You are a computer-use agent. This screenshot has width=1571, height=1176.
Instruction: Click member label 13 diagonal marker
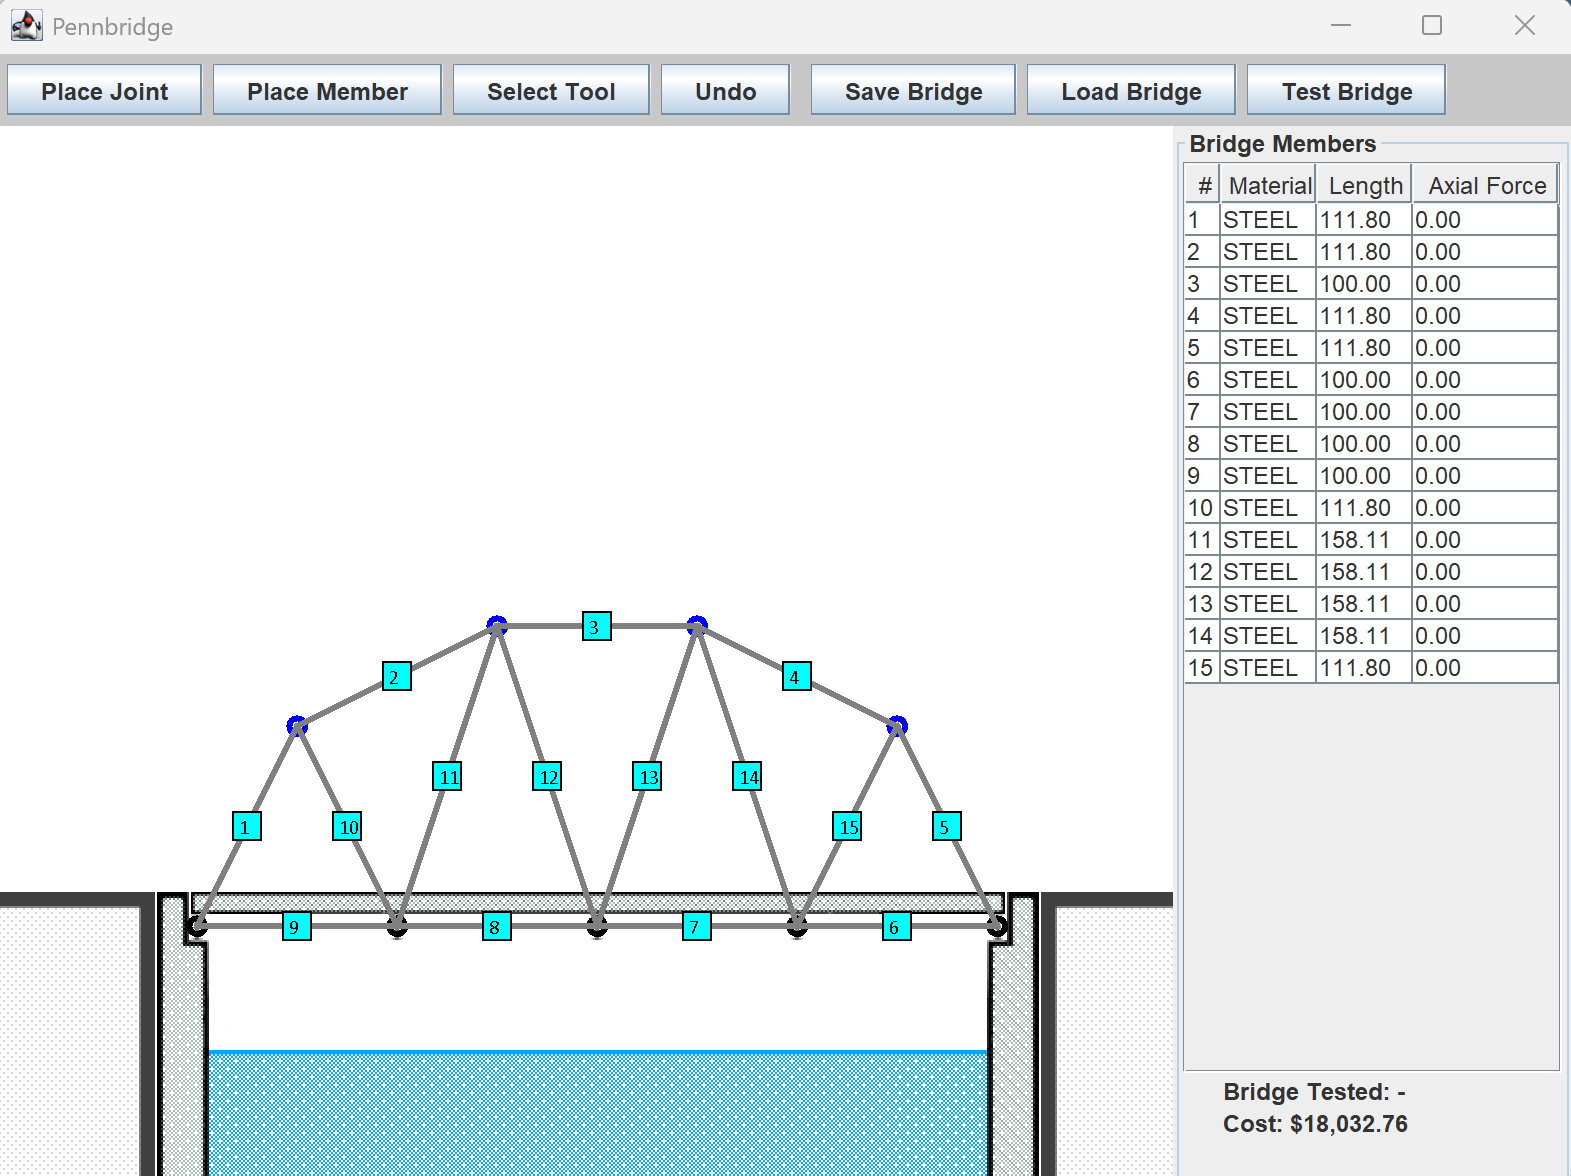coord(647,776)
